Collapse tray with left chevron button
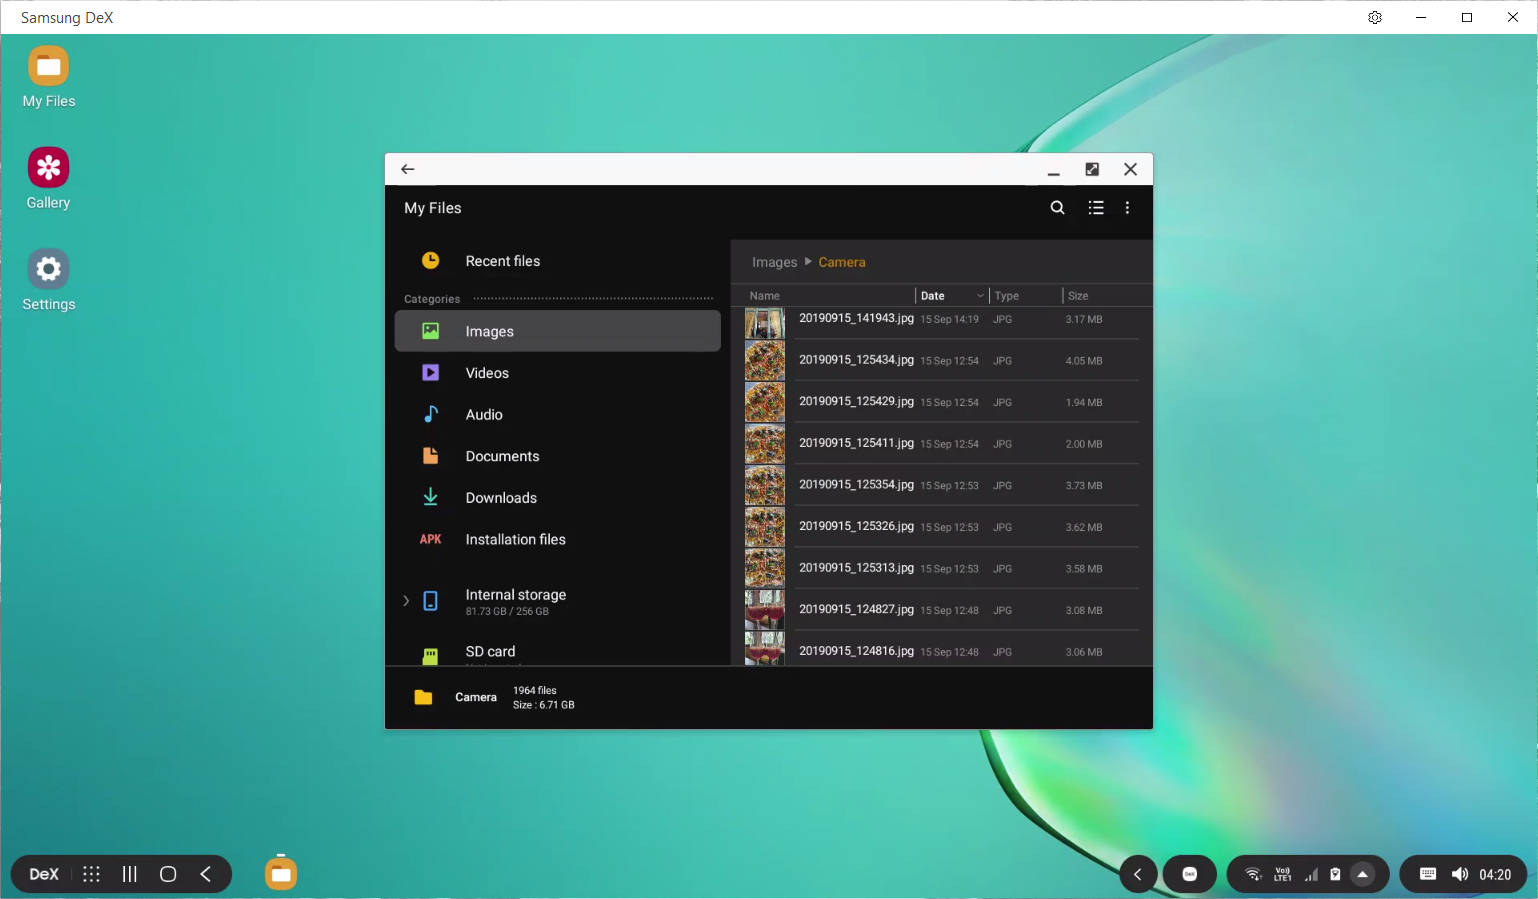 tap(1138, 874)
